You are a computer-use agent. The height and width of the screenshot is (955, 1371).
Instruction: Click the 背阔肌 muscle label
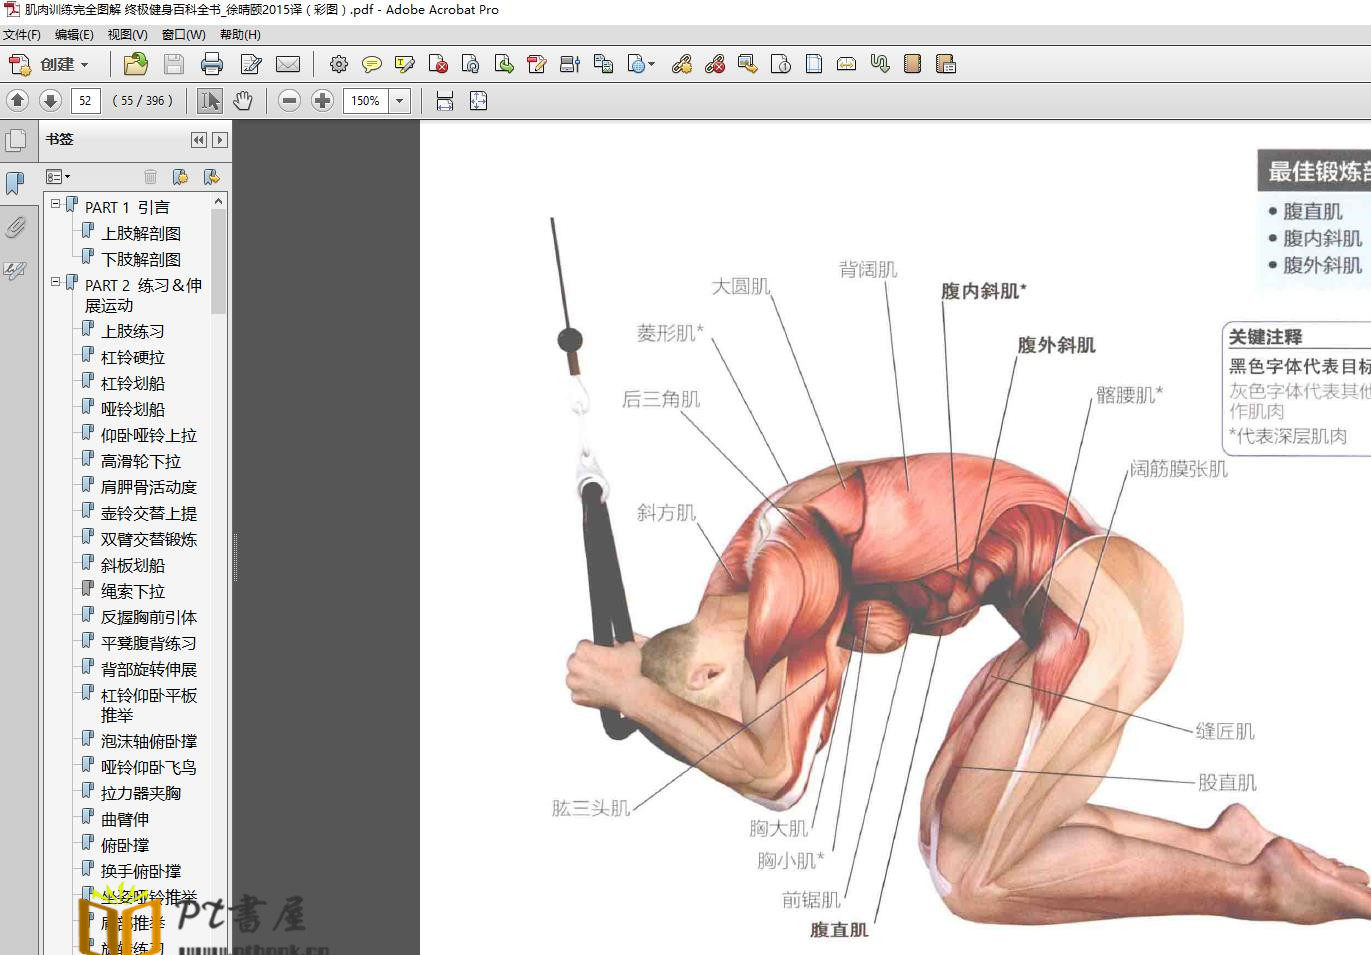[x=868, y=270]
